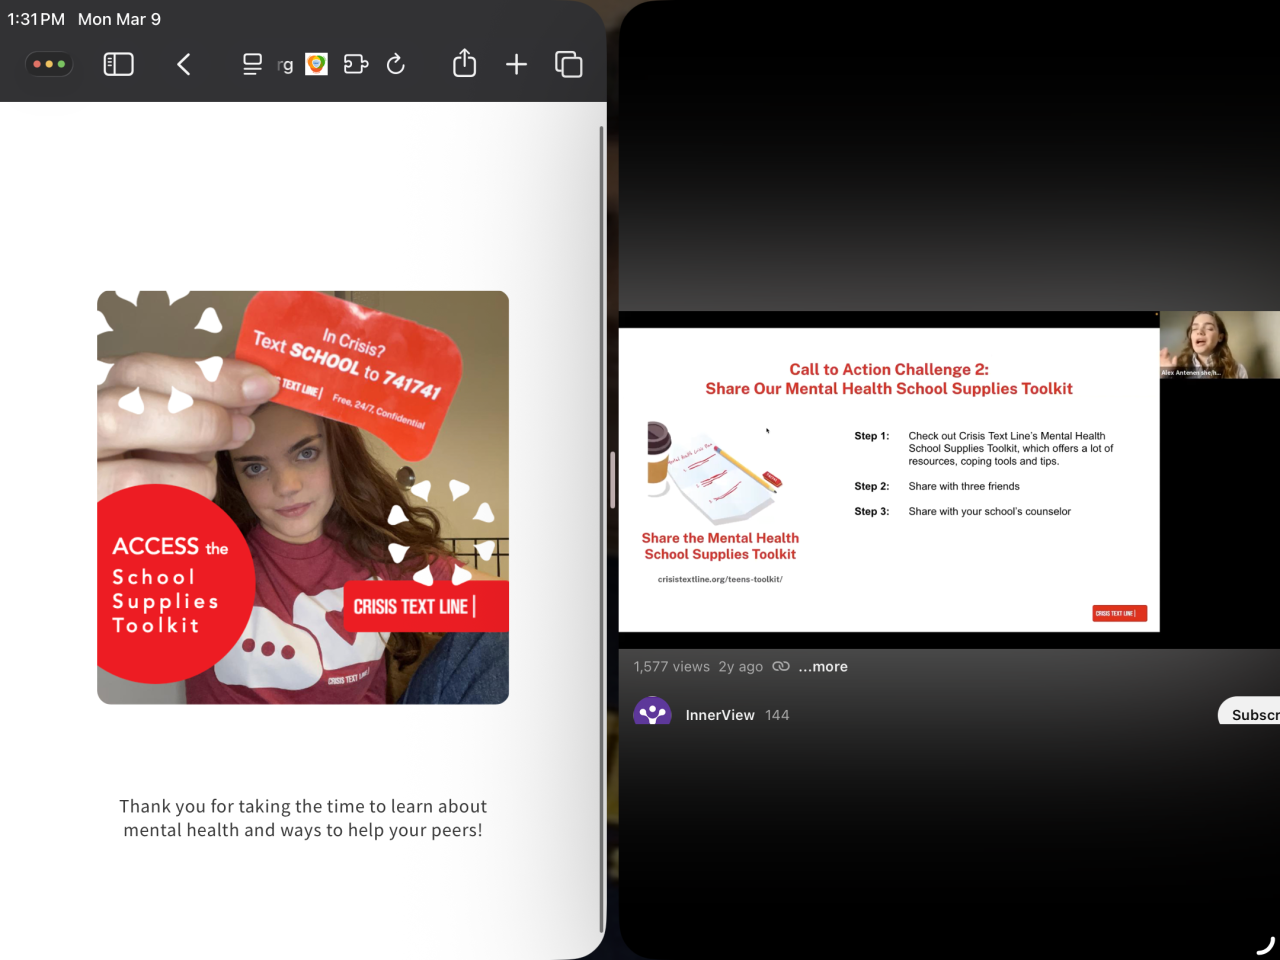Image resolution: width=1280 pixels, height=960 pixels.
Task: Show the browser sidebar
Action: (119, 64)
